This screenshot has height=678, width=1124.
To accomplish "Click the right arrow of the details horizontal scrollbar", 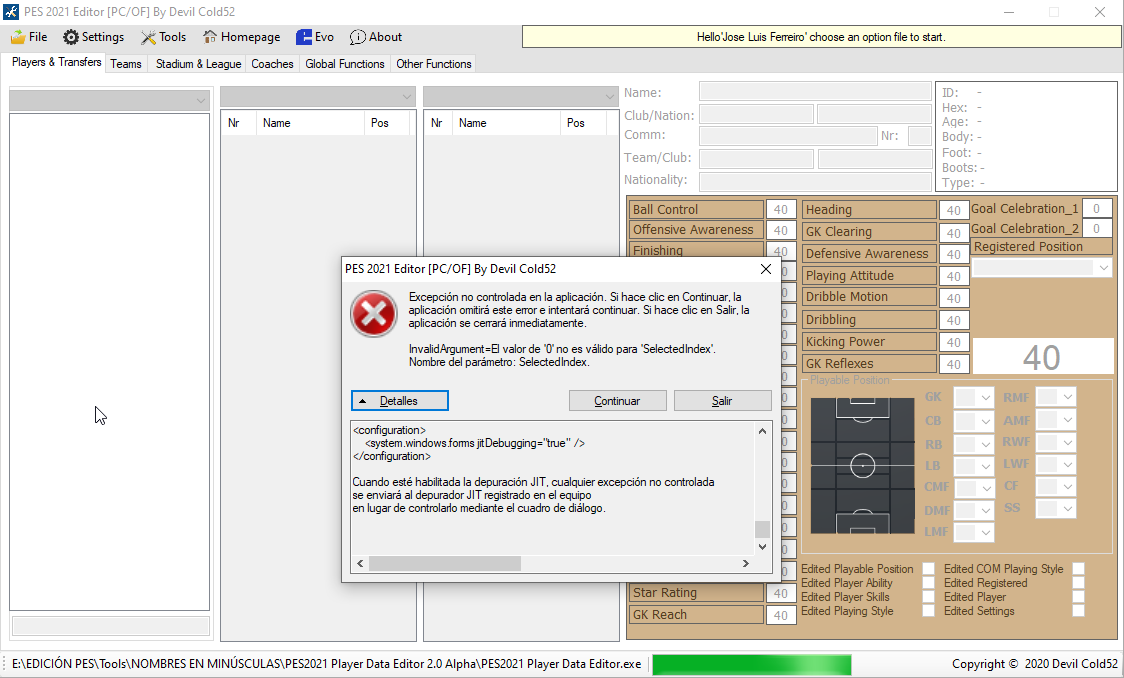I will [746, 563].
